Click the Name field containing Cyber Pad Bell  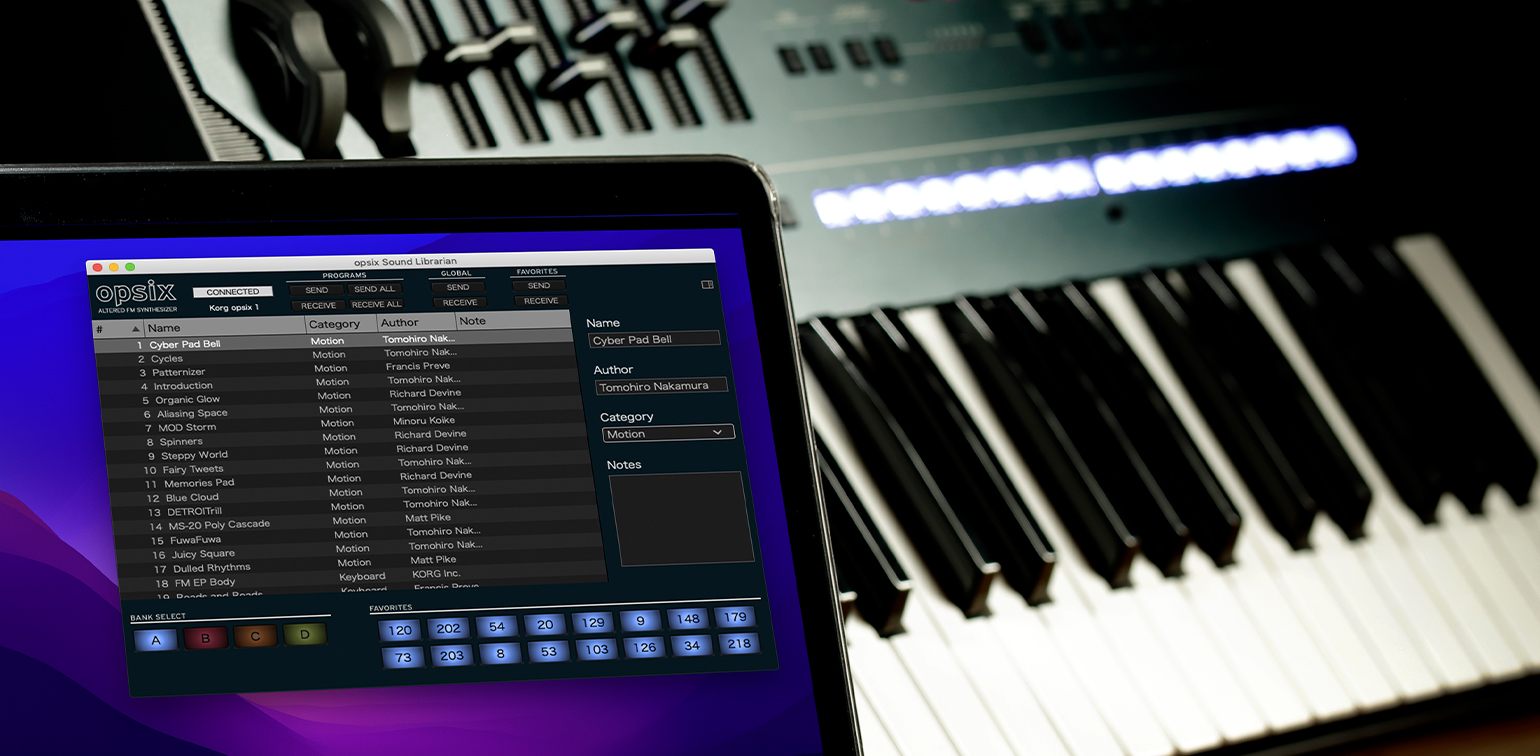click(x=654, y=339)
